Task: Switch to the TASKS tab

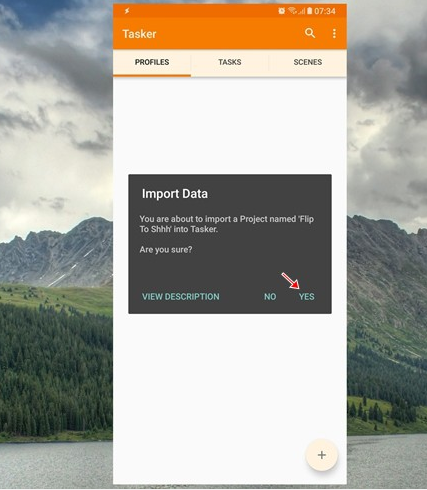Action: pos(230,62)
